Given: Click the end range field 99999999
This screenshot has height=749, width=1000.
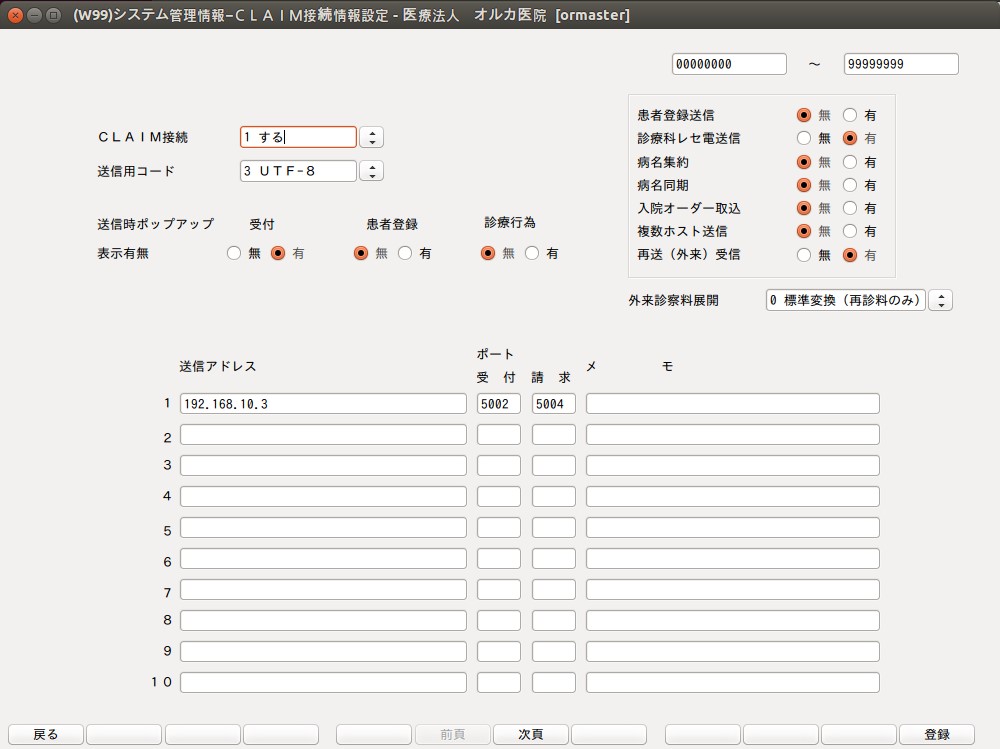Looking at the screenshot, I should click(901, 64).
